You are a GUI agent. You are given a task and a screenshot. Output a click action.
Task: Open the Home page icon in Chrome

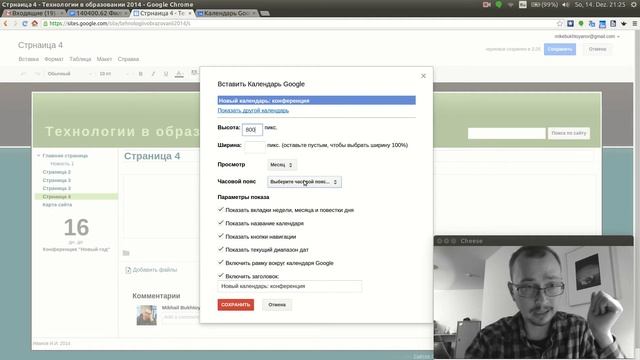click(35, 24)
